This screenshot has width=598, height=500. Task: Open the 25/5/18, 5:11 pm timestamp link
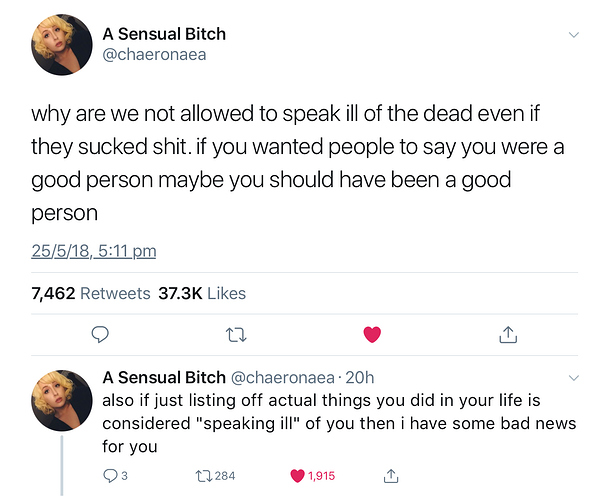(x=94, y=251)
